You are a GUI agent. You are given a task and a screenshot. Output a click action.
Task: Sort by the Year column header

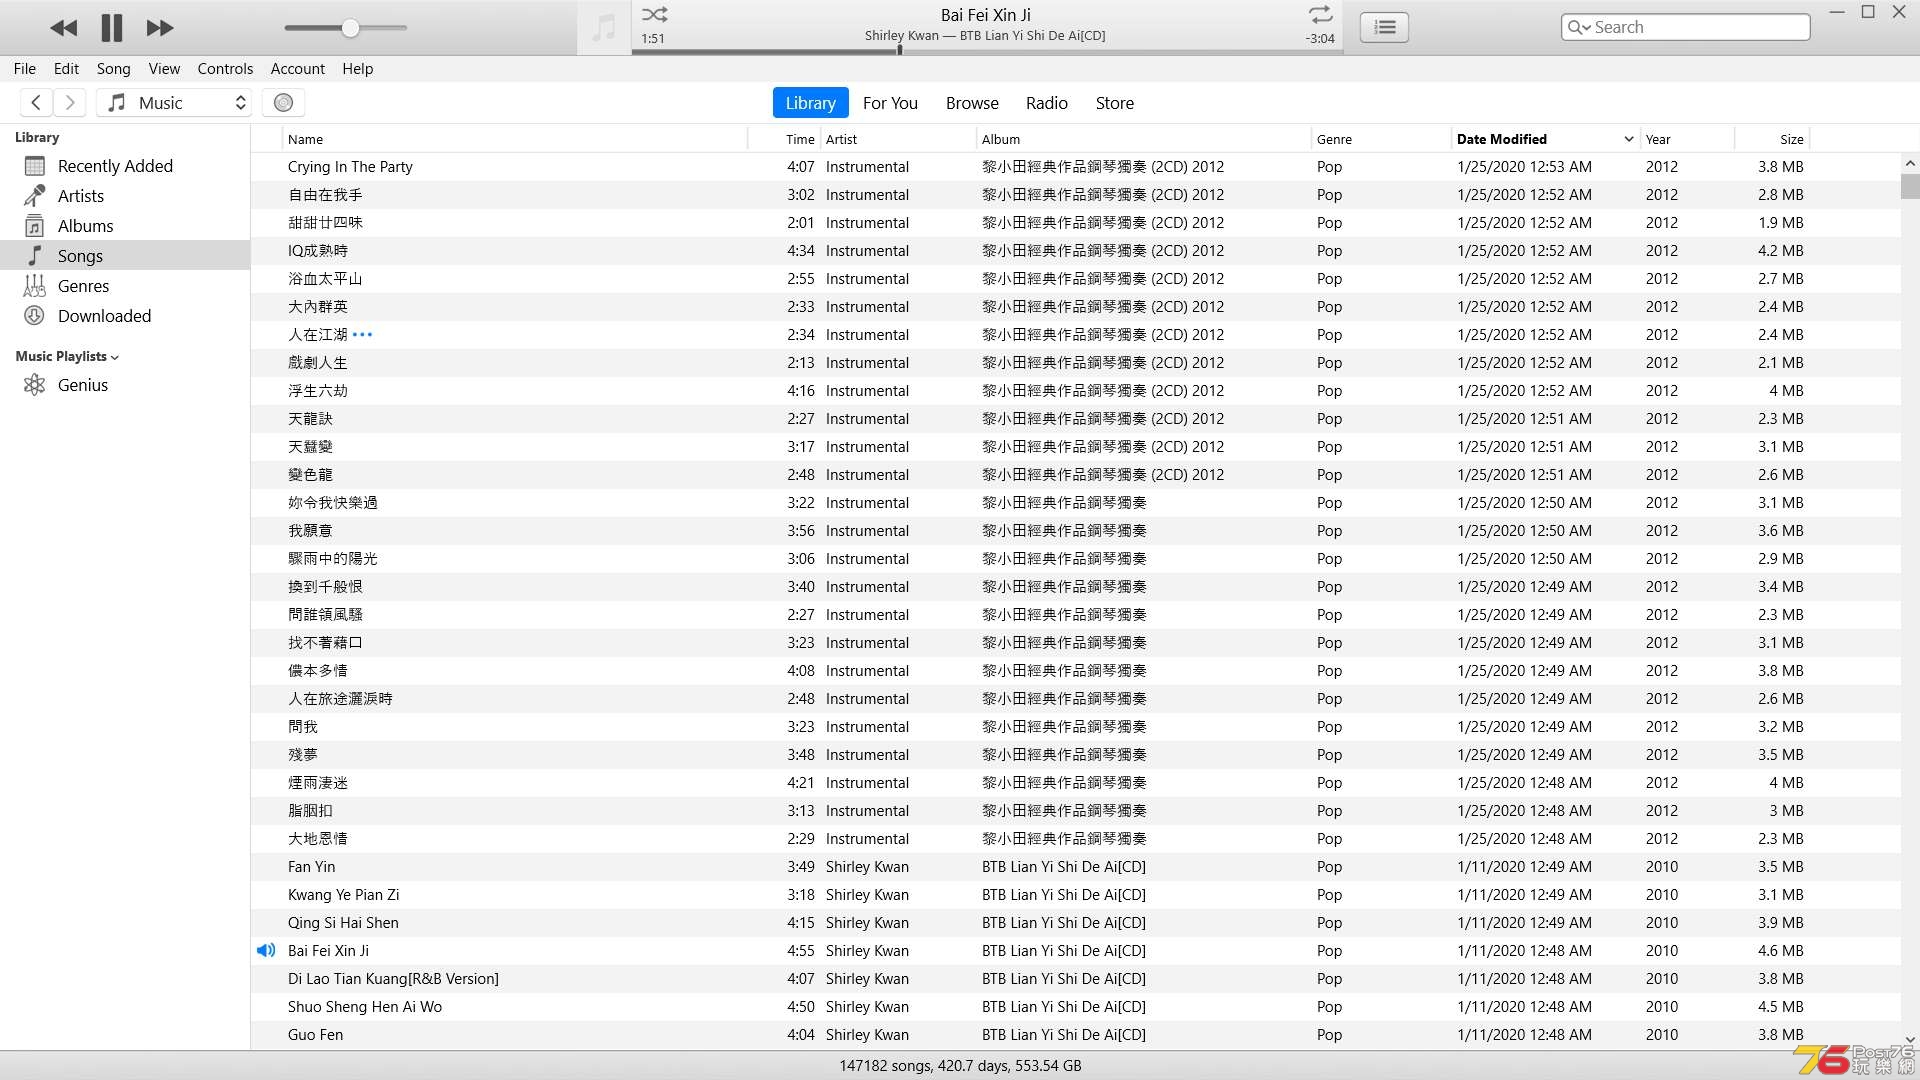click(1686, 139)
